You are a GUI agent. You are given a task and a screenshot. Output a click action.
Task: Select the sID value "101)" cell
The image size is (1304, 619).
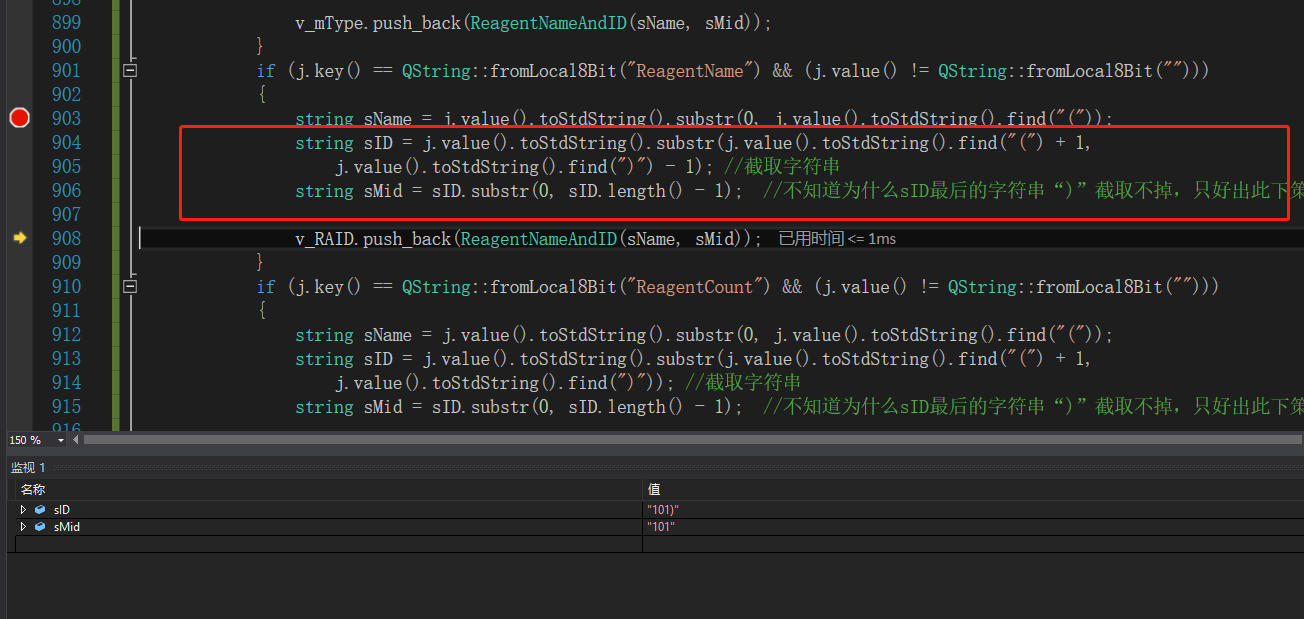663,510
